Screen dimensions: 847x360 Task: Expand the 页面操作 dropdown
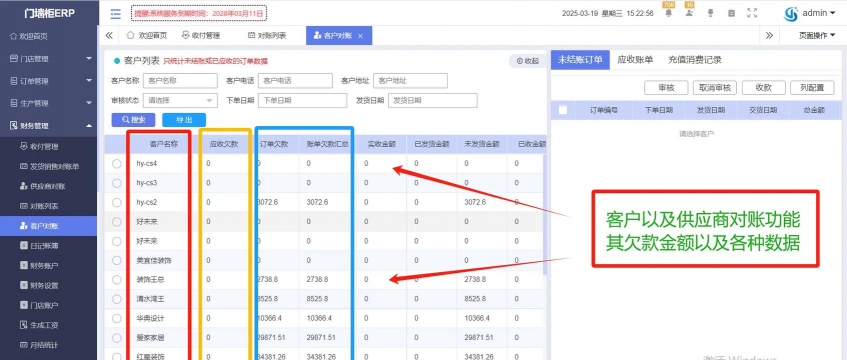click(x=817, y=36)
